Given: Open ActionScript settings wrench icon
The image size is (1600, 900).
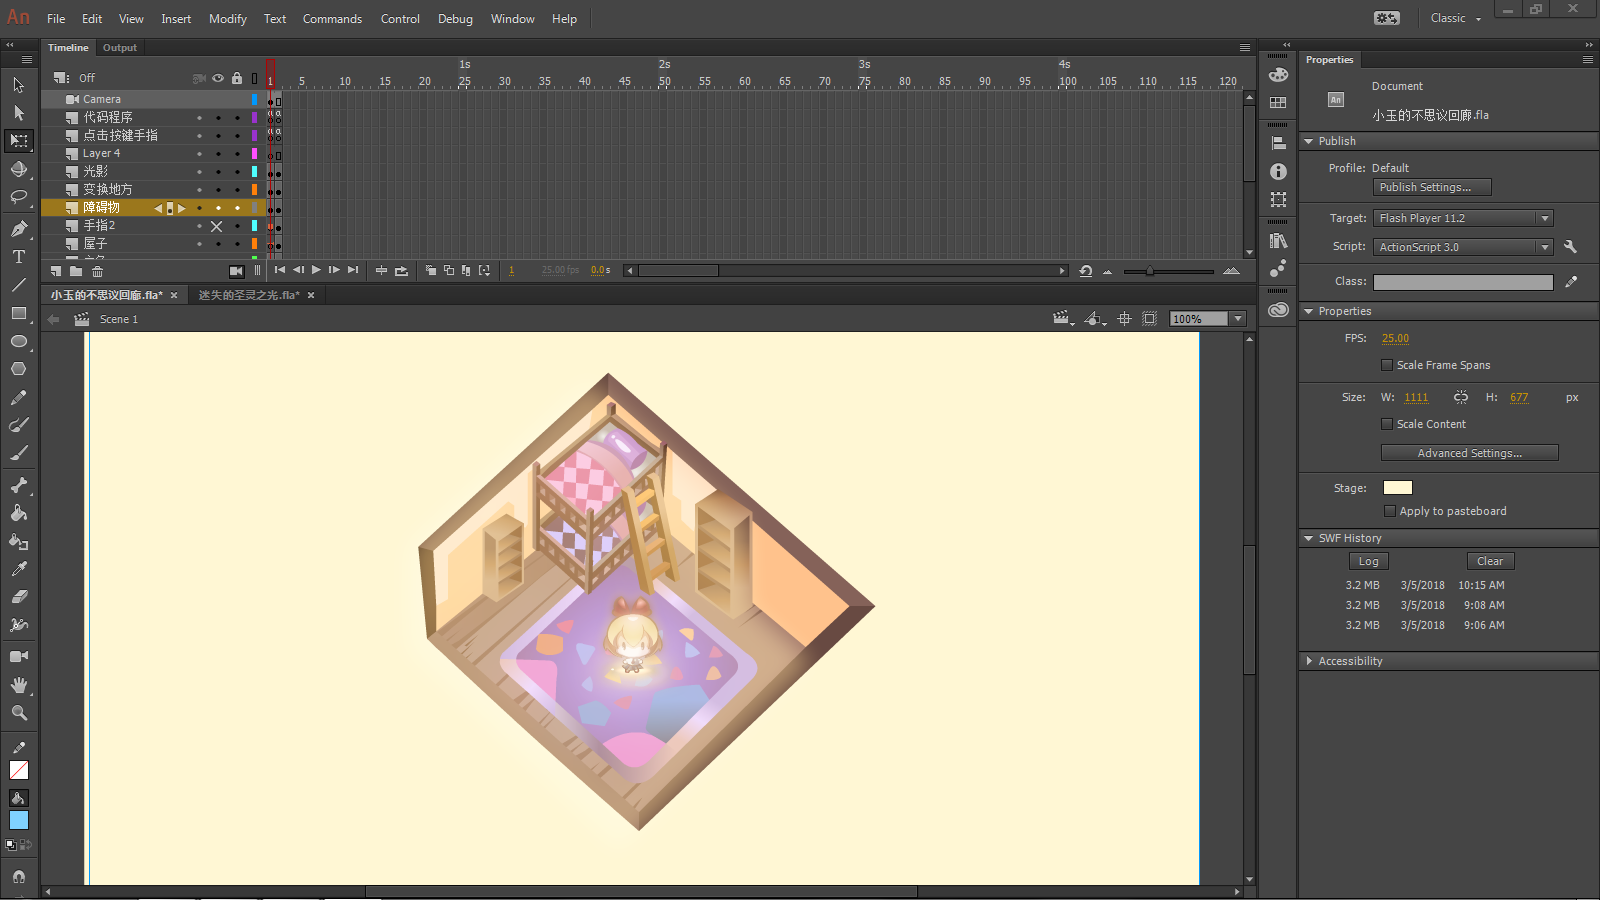Looking at the screenshot, I should point(1570,247).
